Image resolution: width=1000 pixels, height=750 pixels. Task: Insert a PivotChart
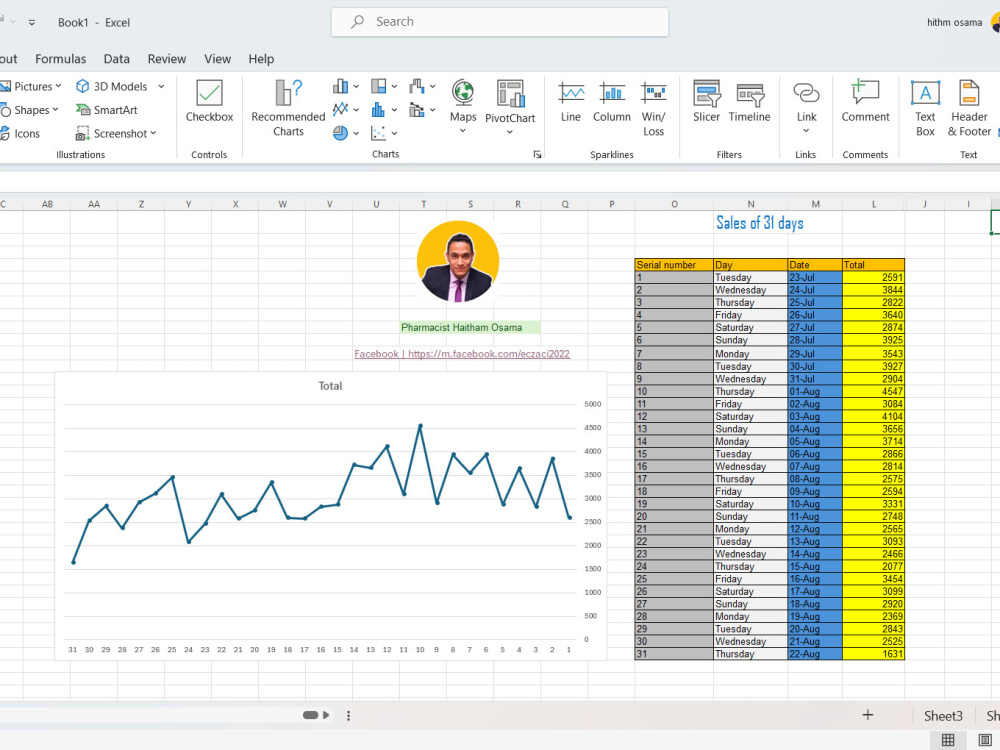pos(510,101)
